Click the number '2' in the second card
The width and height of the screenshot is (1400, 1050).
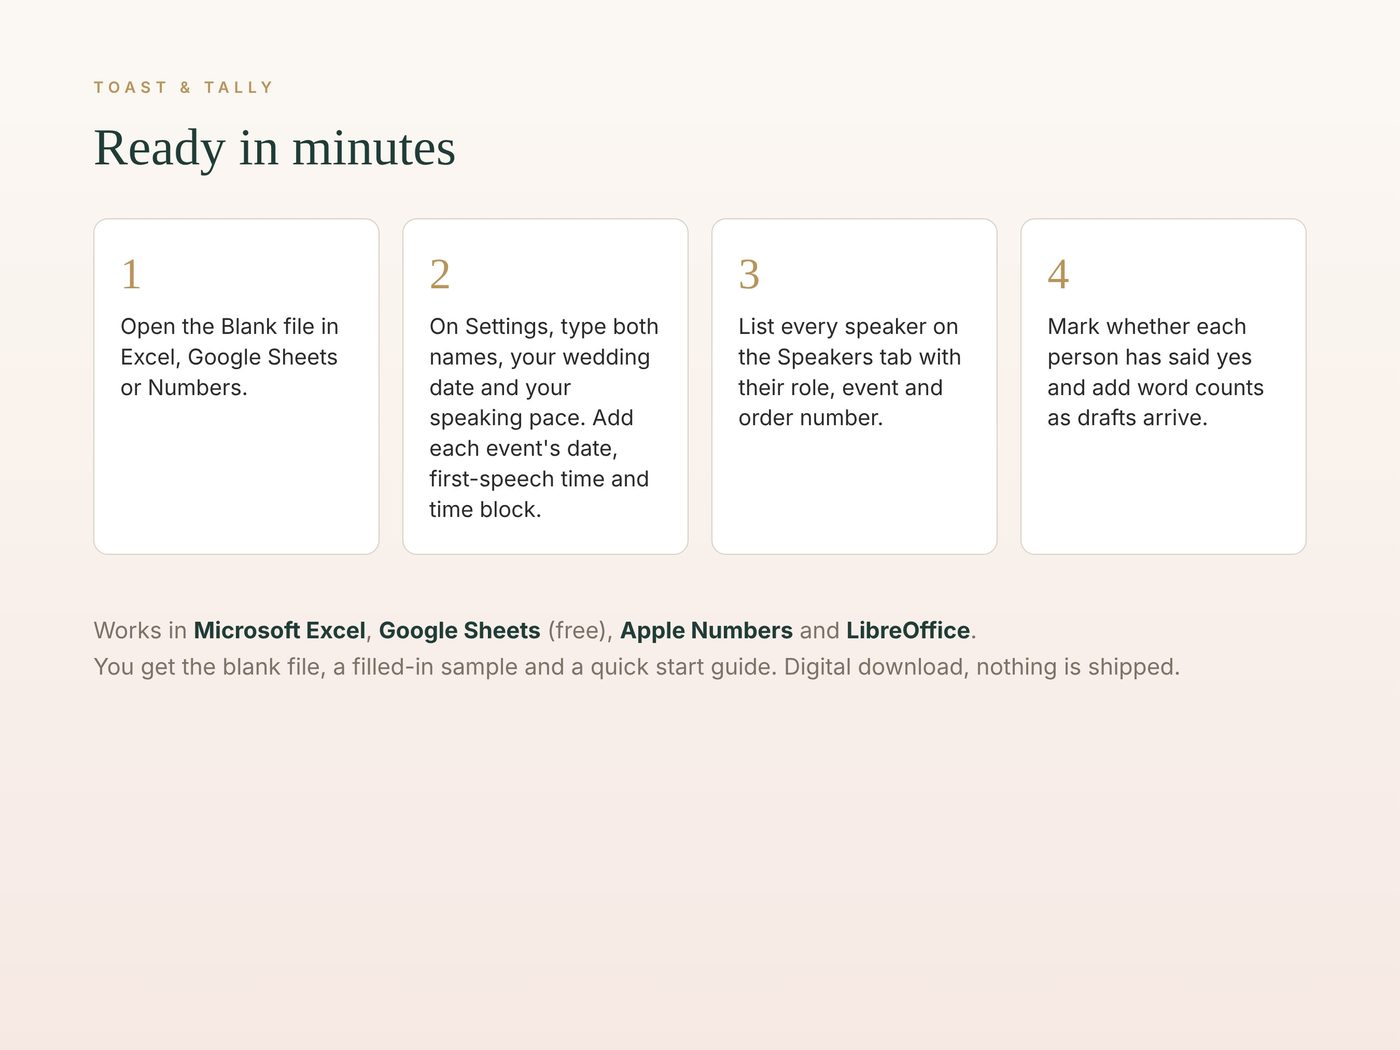tap(440, 274)
